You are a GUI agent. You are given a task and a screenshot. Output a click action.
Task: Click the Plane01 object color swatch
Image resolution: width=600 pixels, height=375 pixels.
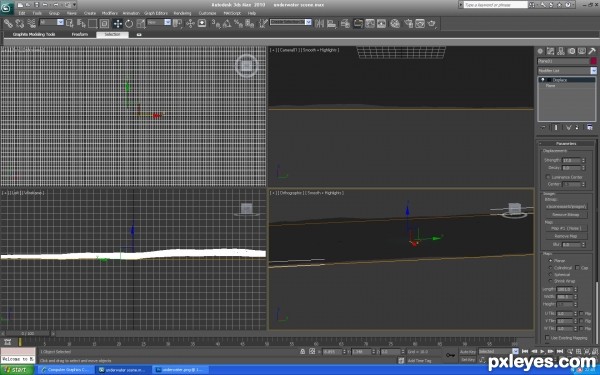pos(593,61)
